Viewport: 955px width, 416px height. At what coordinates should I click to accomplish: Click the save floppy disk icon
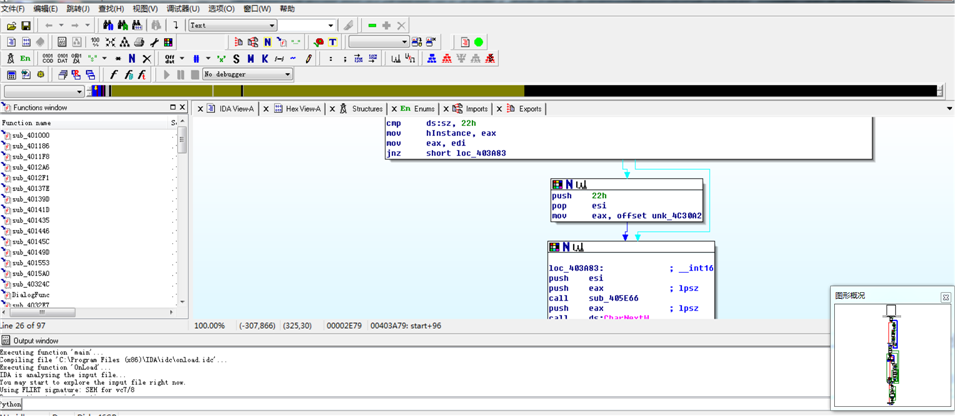click(x=26, y=26)
